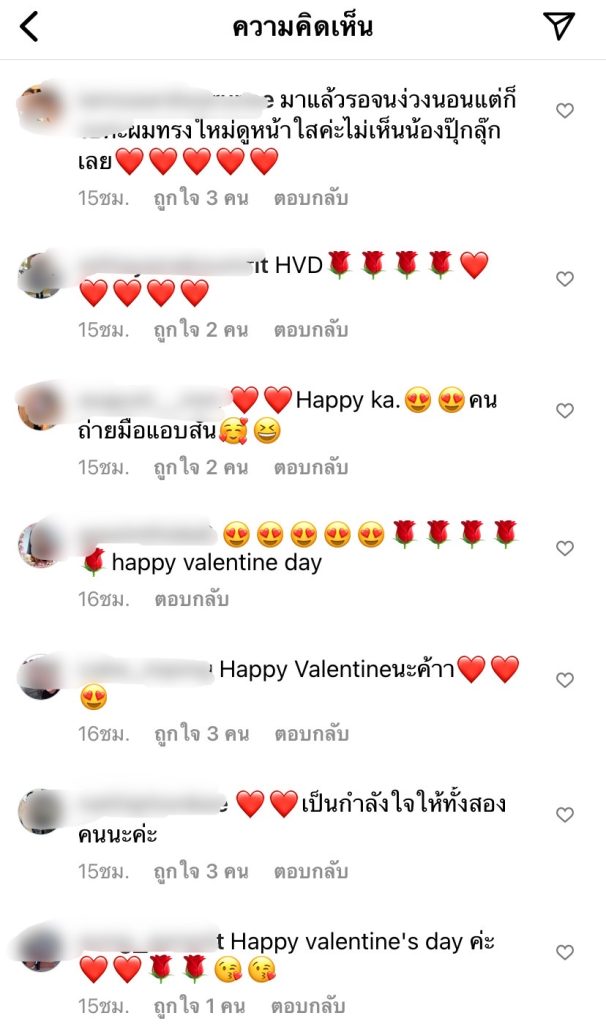Reply to 'เป็นกำลังใจให้ทั้งสอง' comment
This screenshot has height=1024, width=606.
(311, 871)
